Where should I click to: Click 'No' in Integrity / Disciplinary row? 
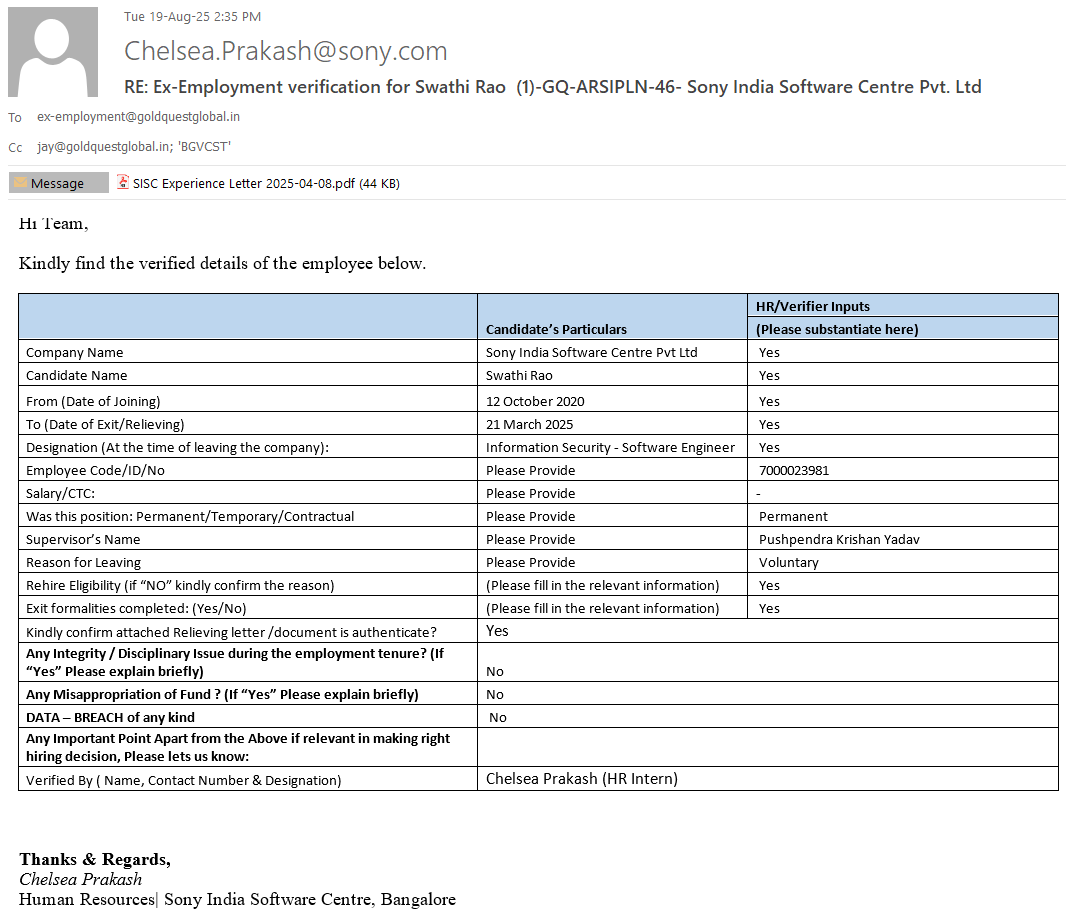click(x=495, y=672)
